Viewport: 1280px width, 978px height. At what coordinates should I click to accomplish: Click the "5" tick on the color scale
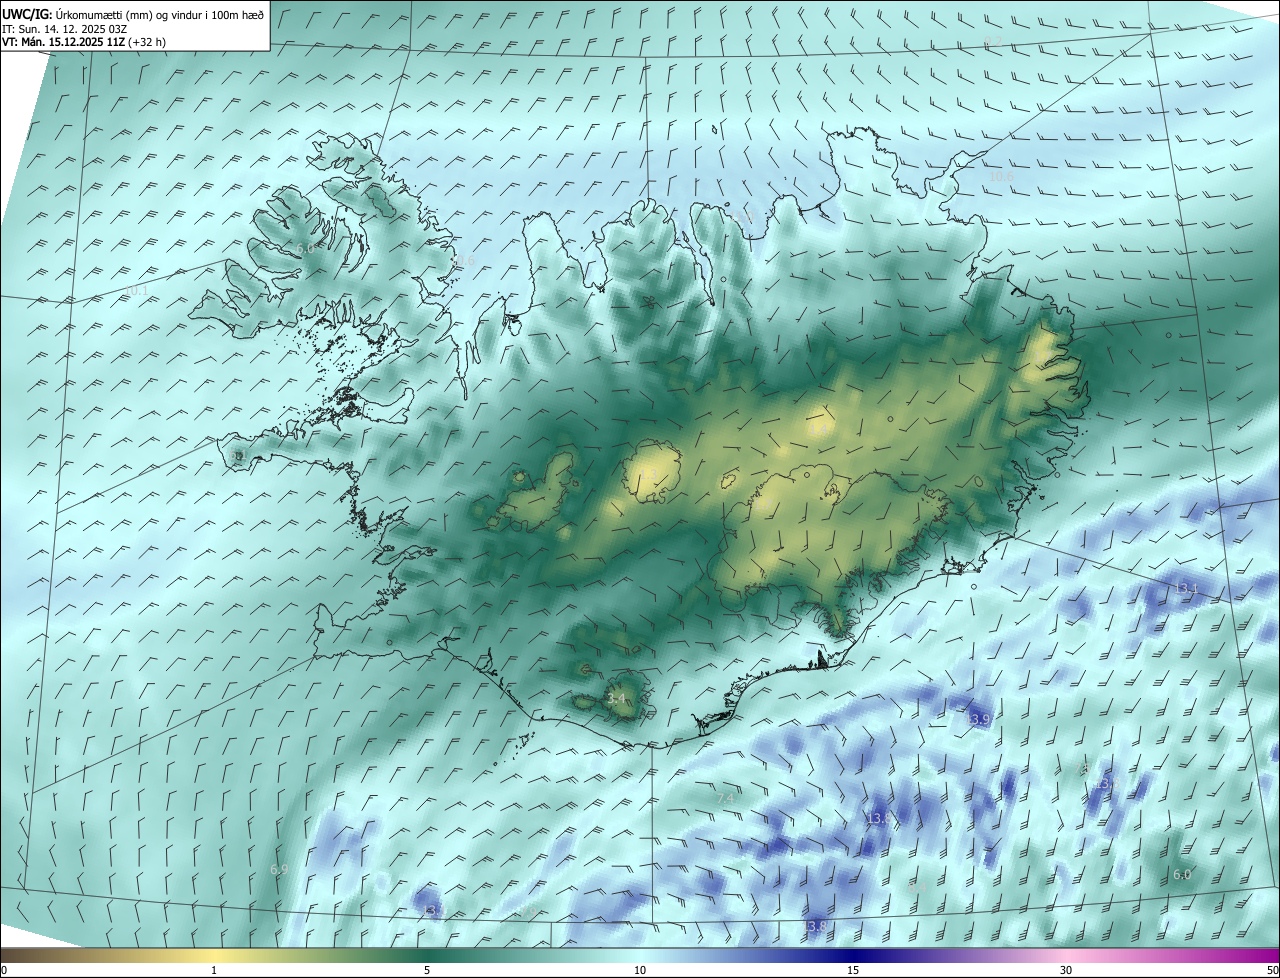point(427,970)
